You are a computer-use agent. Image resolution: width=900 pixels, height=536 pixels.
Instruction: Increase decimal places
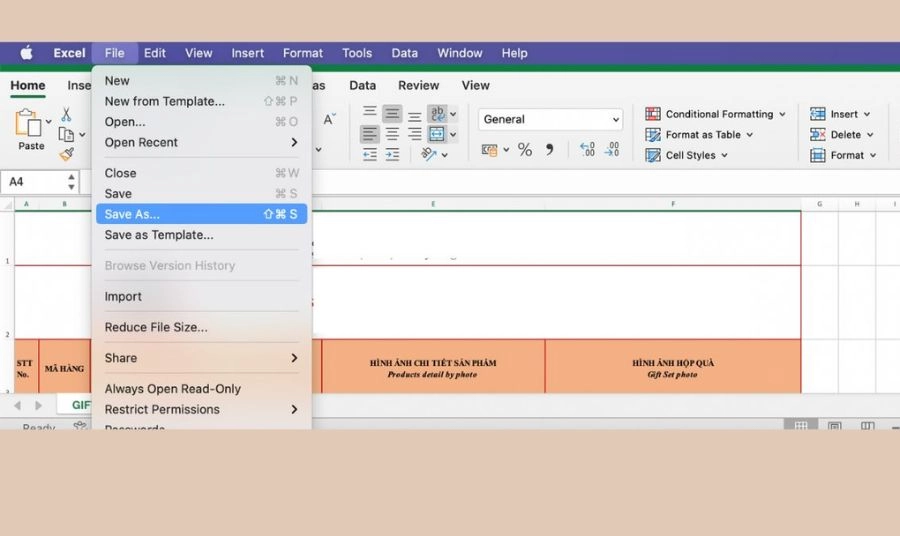click(587, 150)
